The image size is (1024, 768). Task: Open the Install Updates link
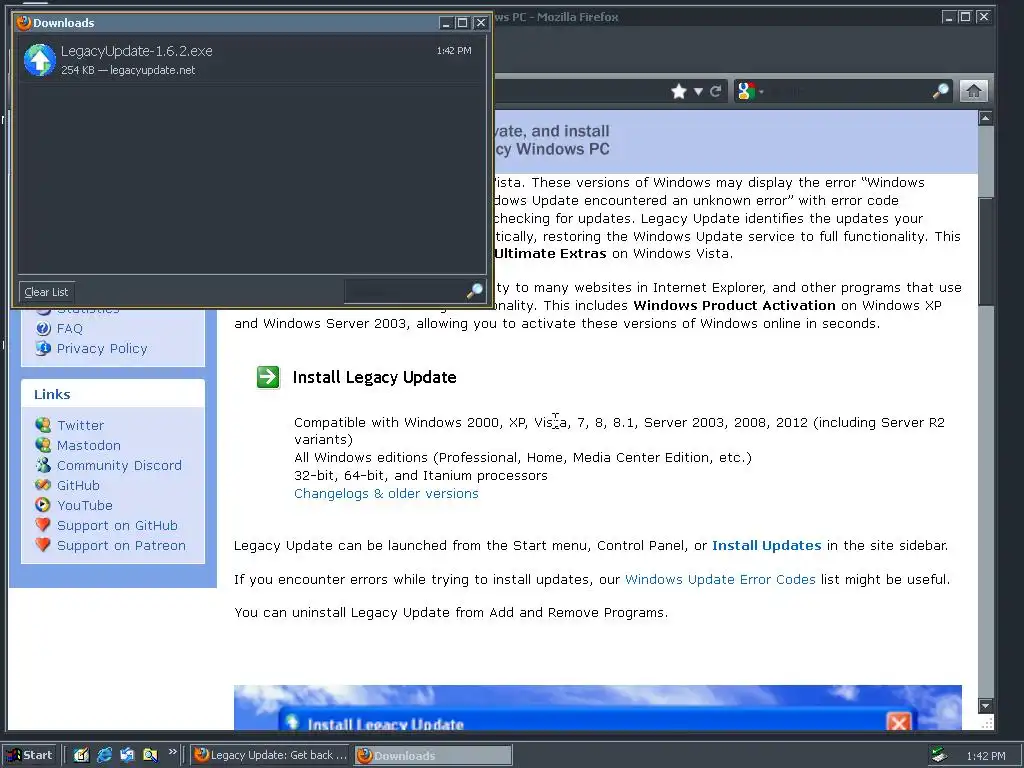(767, 545)
